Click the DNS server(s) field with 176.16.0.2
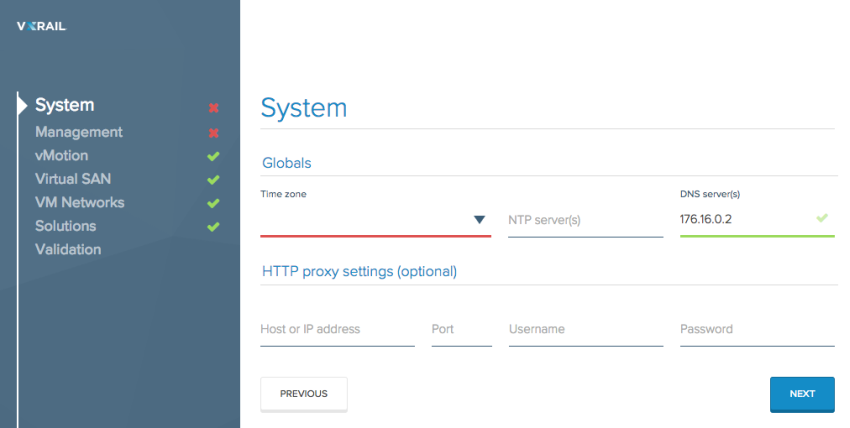The width and height of the screenshot is (850, 428). click(757, 219)
